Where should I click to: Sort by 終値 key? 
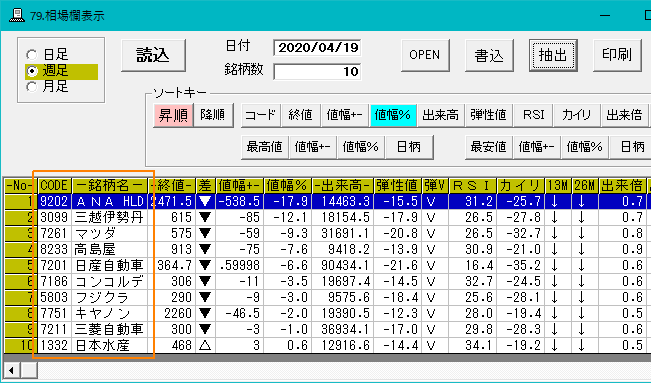point(301,115)
